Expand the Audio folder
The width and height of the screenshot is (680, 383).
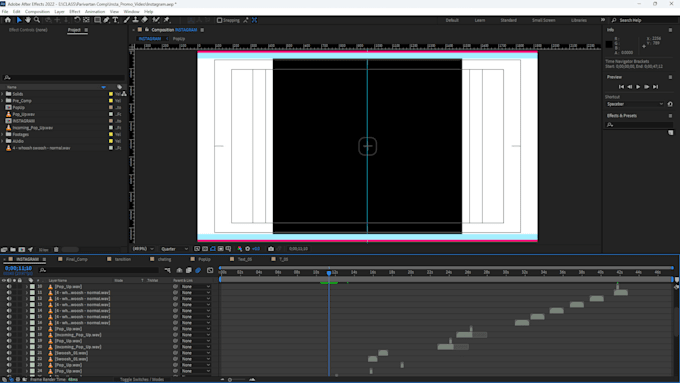tap(3, 141)
